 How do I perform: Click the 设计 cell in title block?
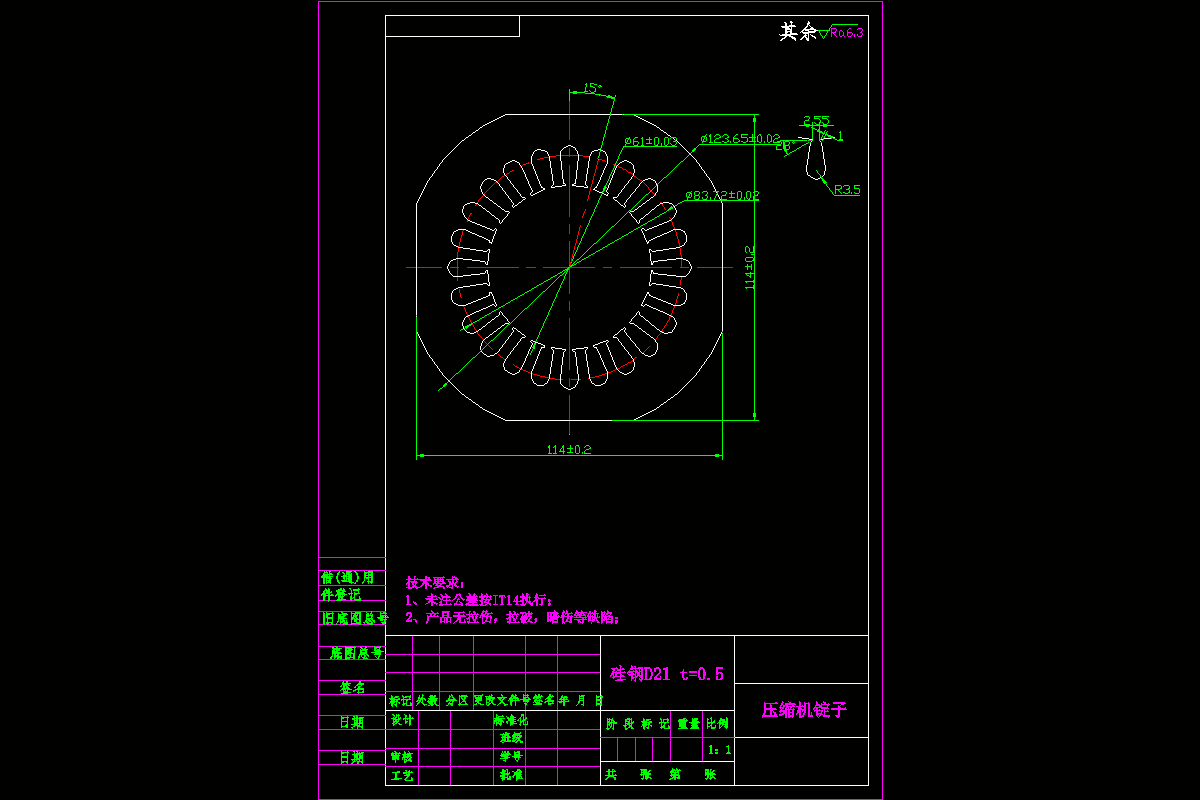click(402, 720)
